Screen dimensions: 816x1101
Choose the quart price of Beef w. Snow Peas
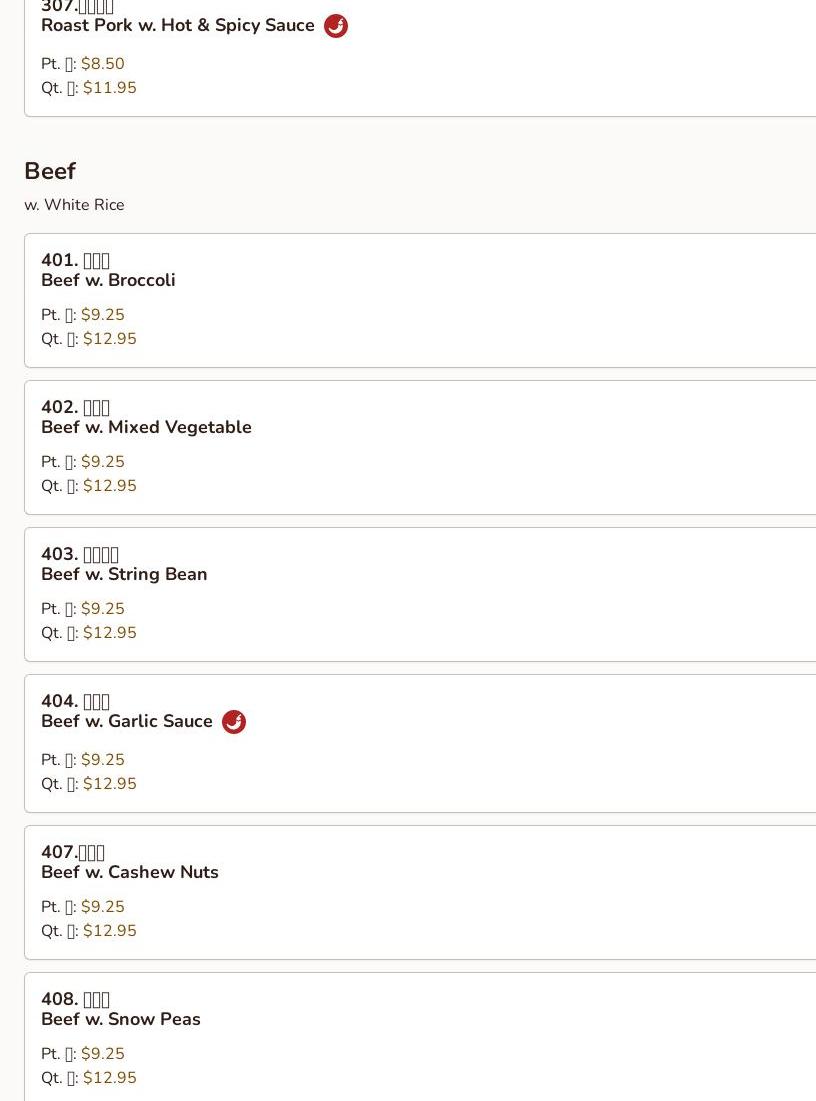coord(110,1078)
